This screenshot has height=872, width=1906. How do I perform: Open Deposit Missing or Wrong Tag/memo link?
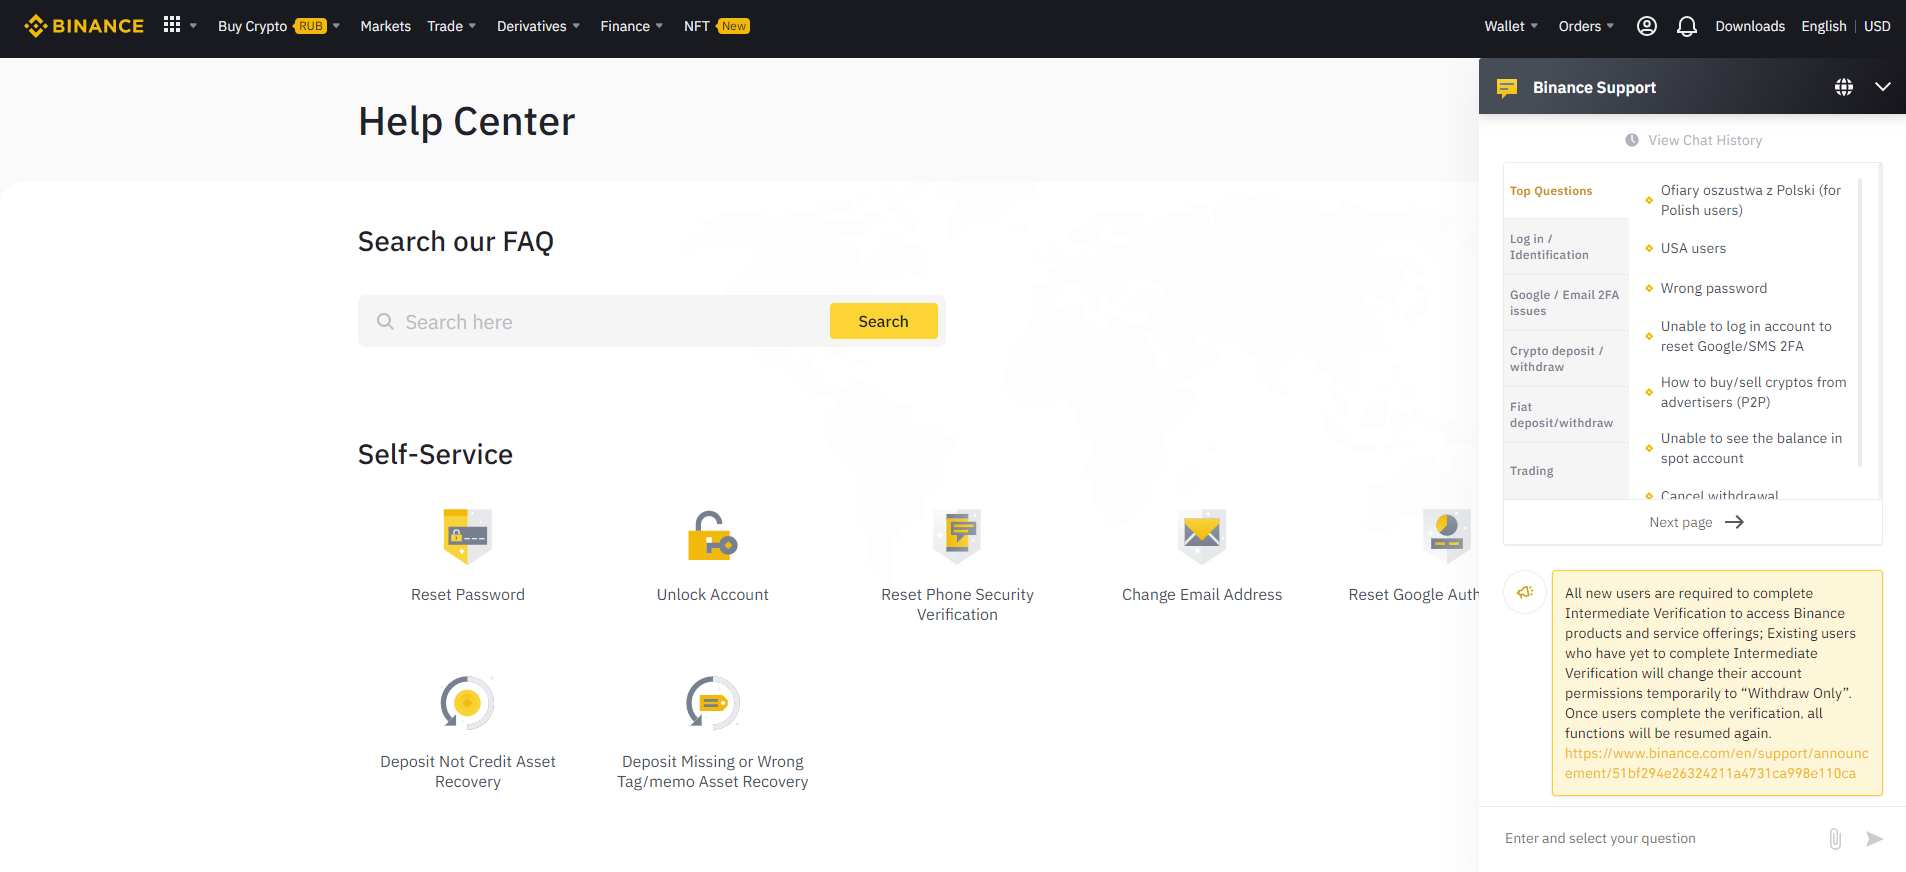click(713, 772)
